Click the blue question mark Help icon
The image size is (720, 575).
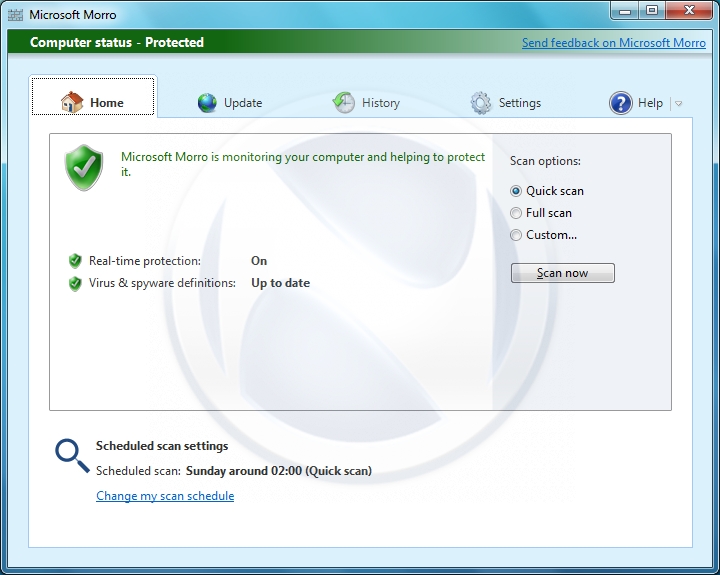(x=620, y=103)
